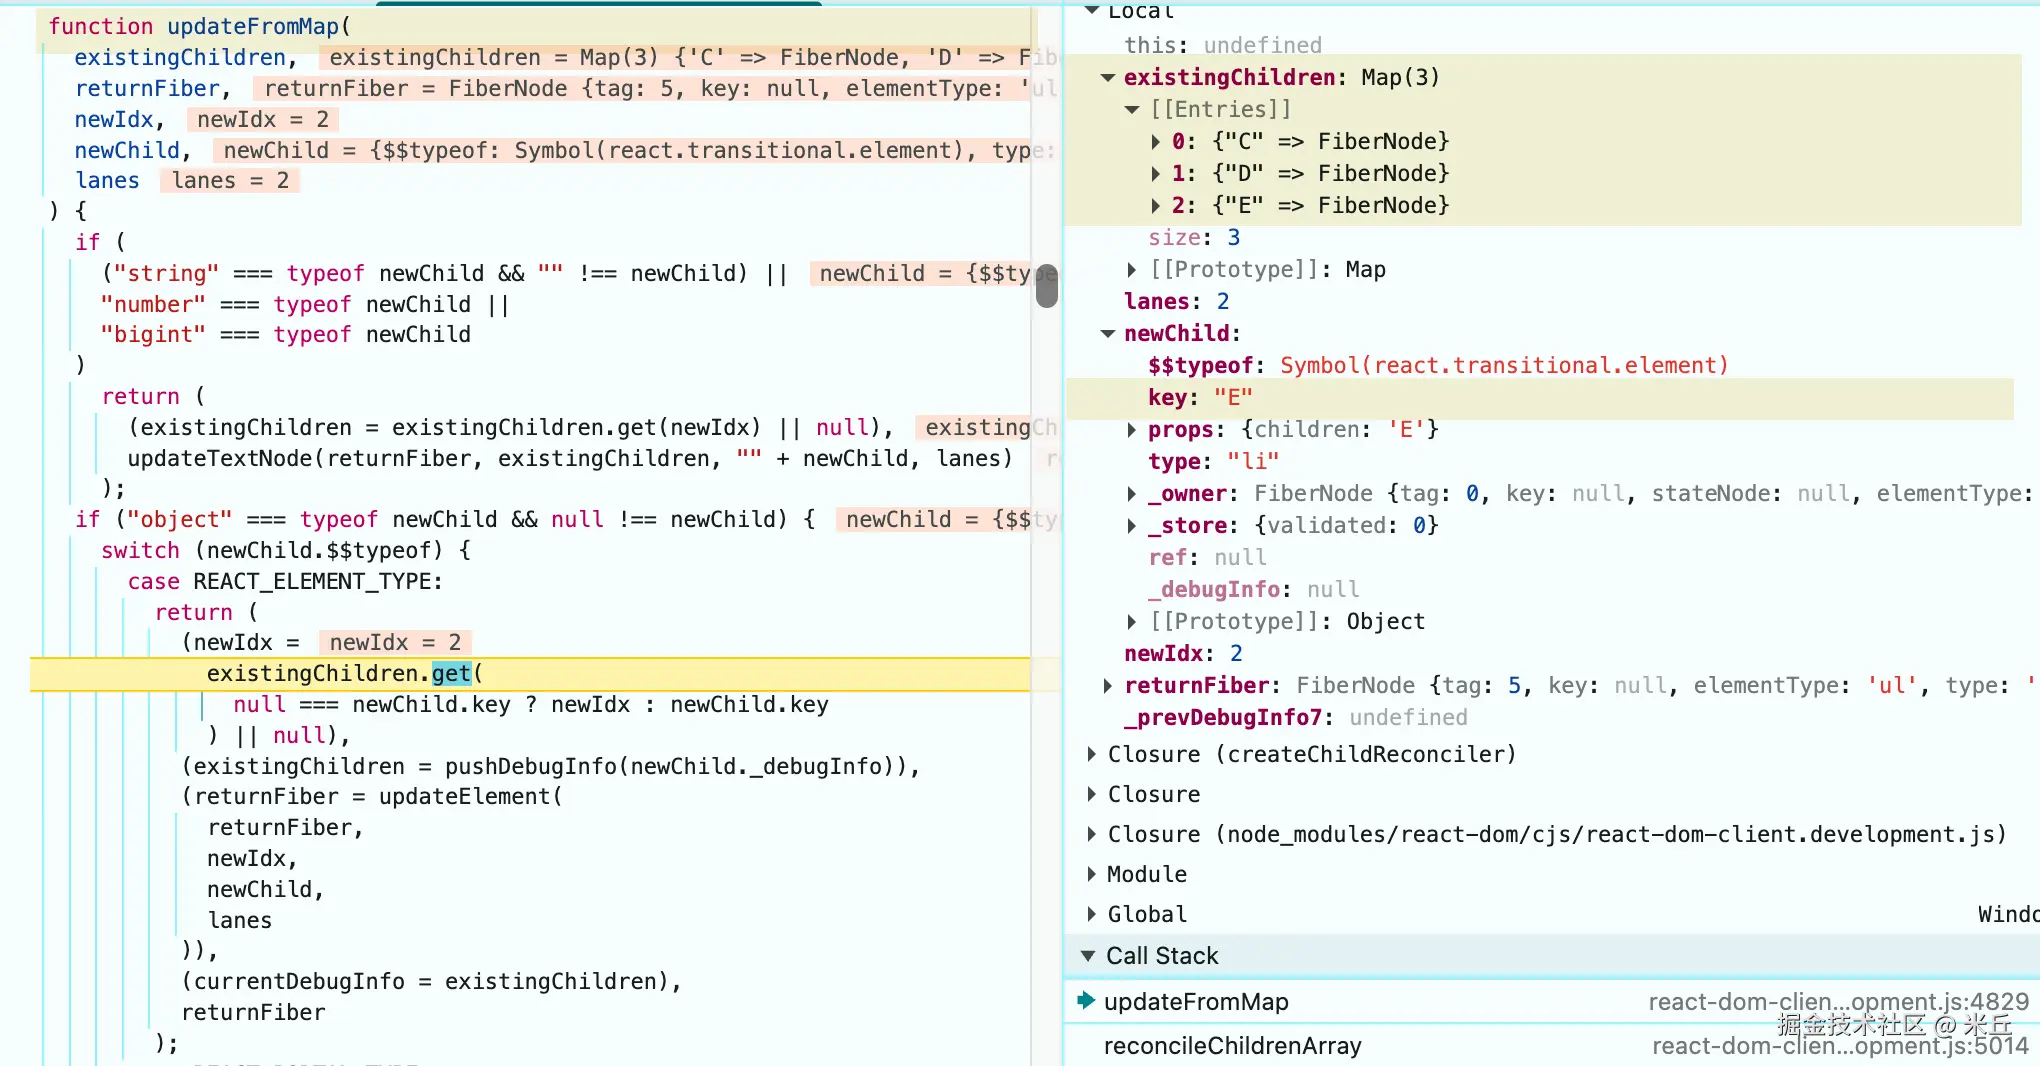Expand the _owner FiberNode property
This screenshot has height=1066, width=2040.
pos(1132,494)
